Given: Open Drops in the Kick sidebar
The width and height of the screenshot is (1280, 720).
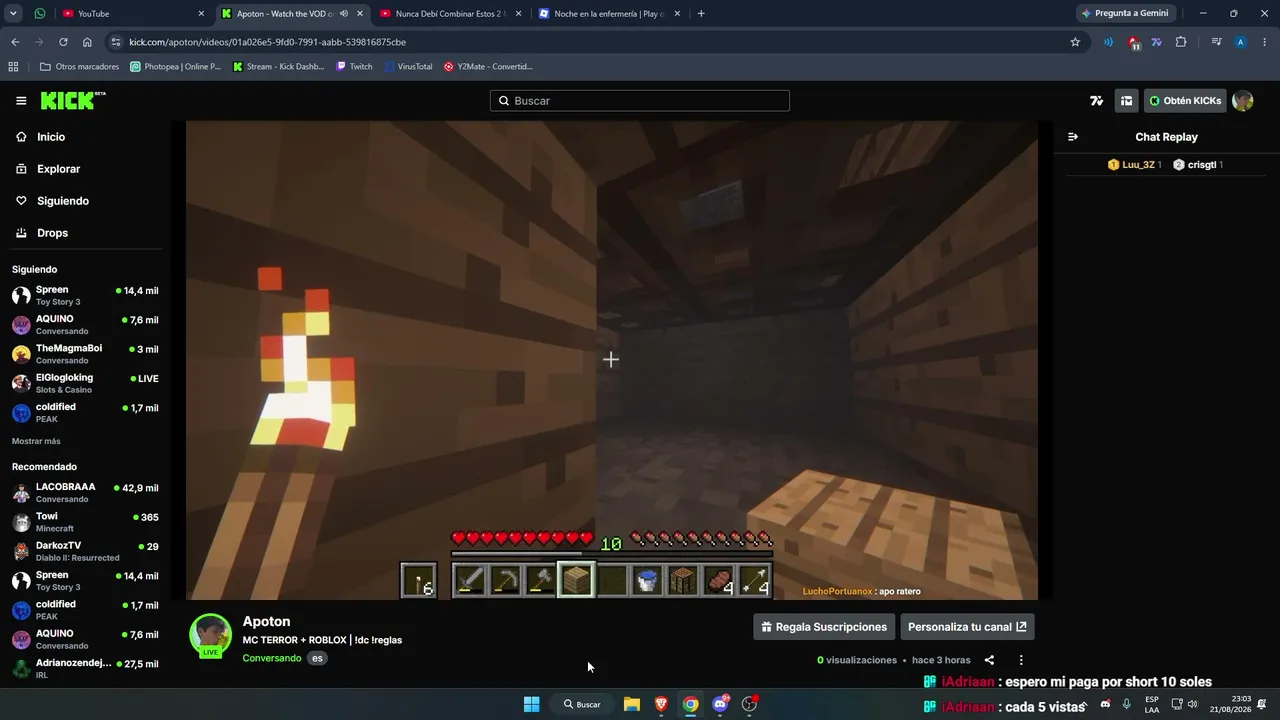Looking at the screenshot, I should tap(52, 233).
